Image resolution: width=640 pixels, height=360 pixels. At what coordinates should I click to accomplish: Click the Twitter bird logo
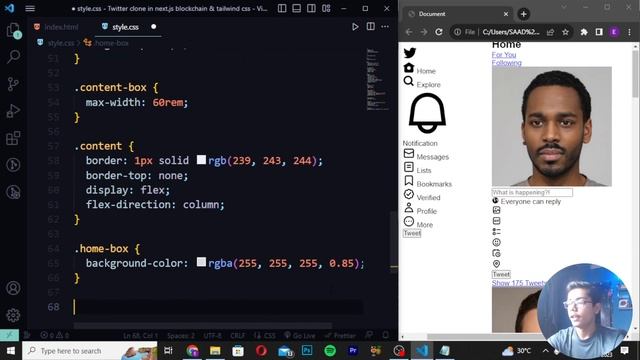pos(410,53)
